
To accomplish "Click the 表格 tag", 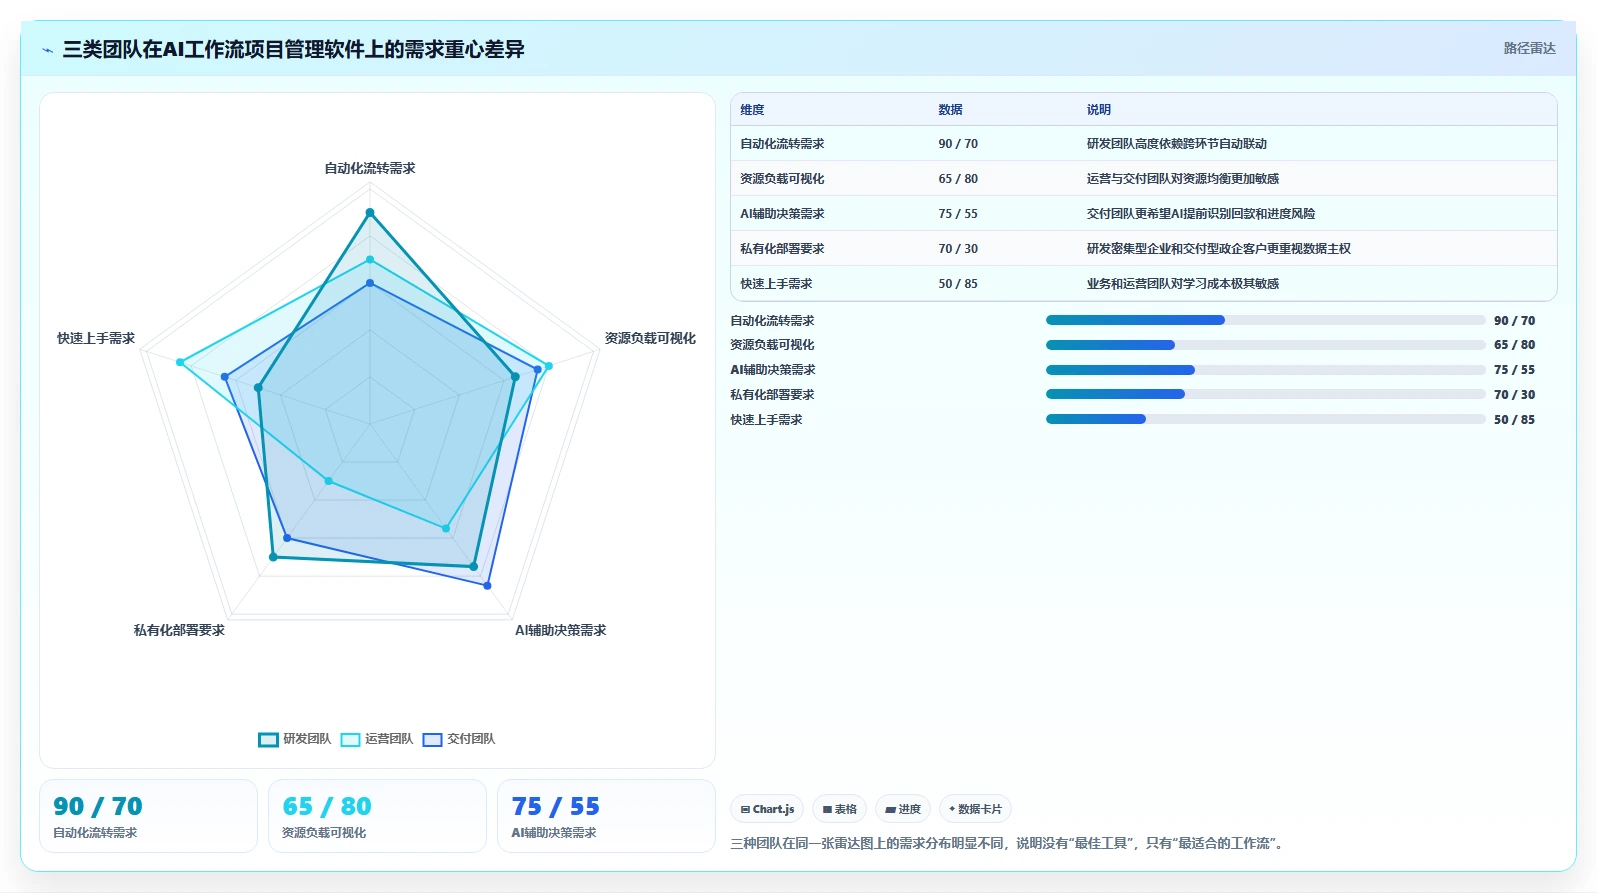I will [839, 809].
